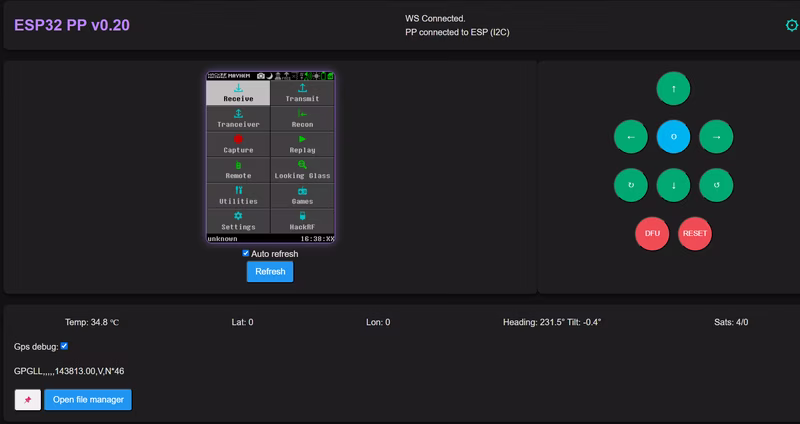This screenshot has width=800, height=424.
Task: Click PP connected to ESP (I2C) text
Action: [x=457, y=32]
